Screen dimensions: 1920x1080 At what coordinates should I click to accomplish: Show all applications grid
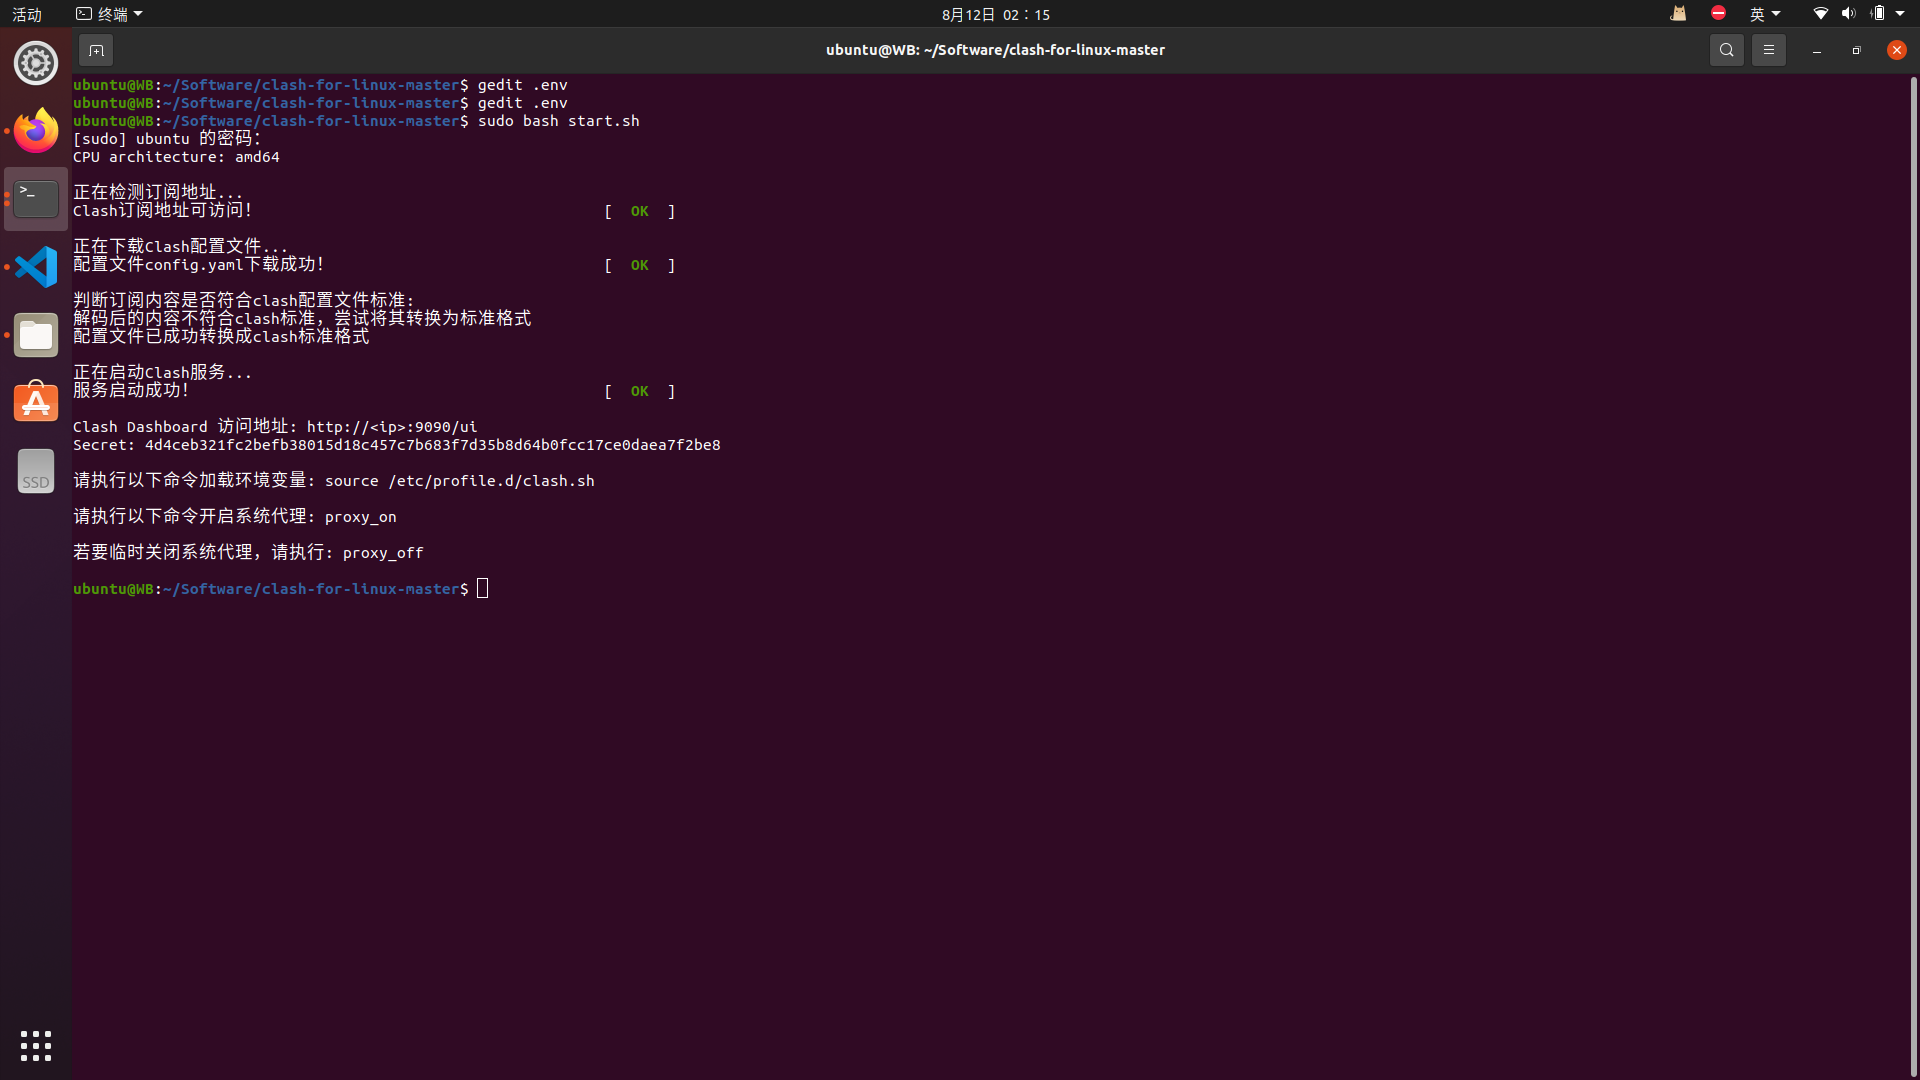point(36,1046)
